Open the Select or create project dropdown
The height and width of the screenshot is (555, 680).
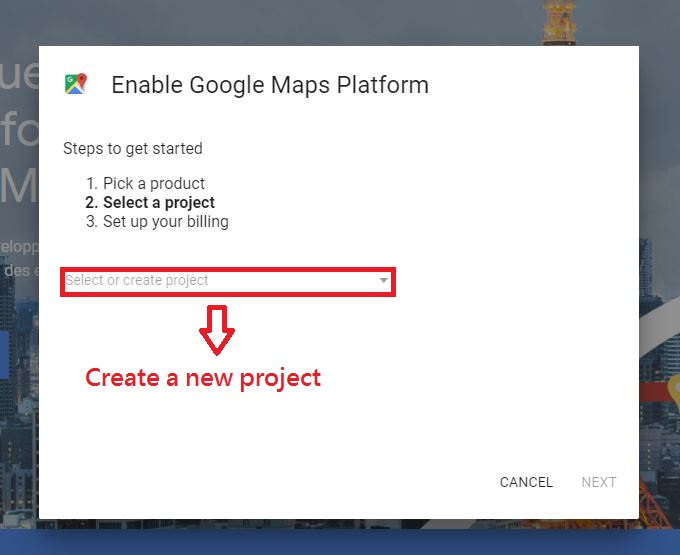[228, 281]
